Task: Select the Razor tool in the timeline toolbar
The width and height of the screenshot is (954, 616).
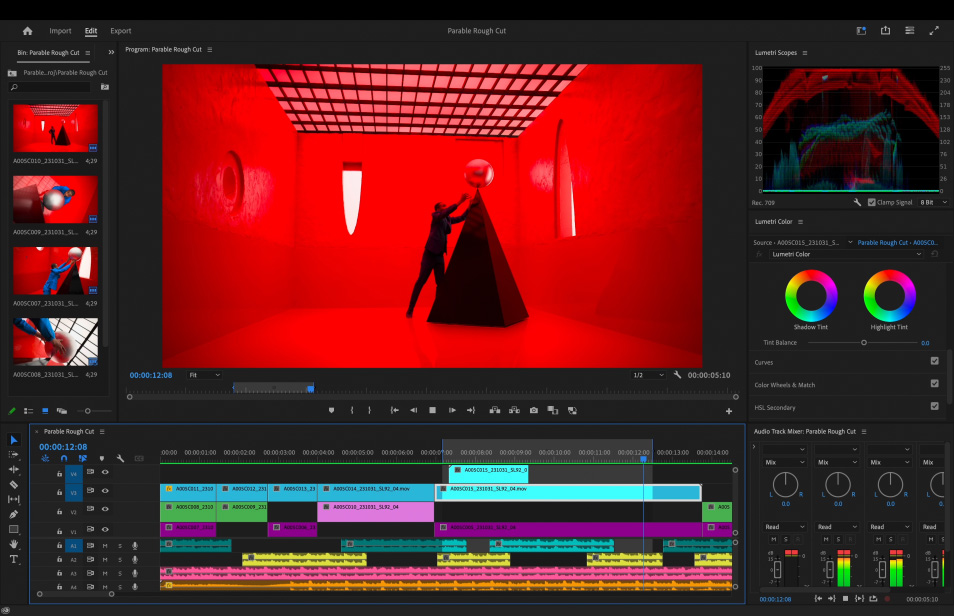Action: [14, 484]
